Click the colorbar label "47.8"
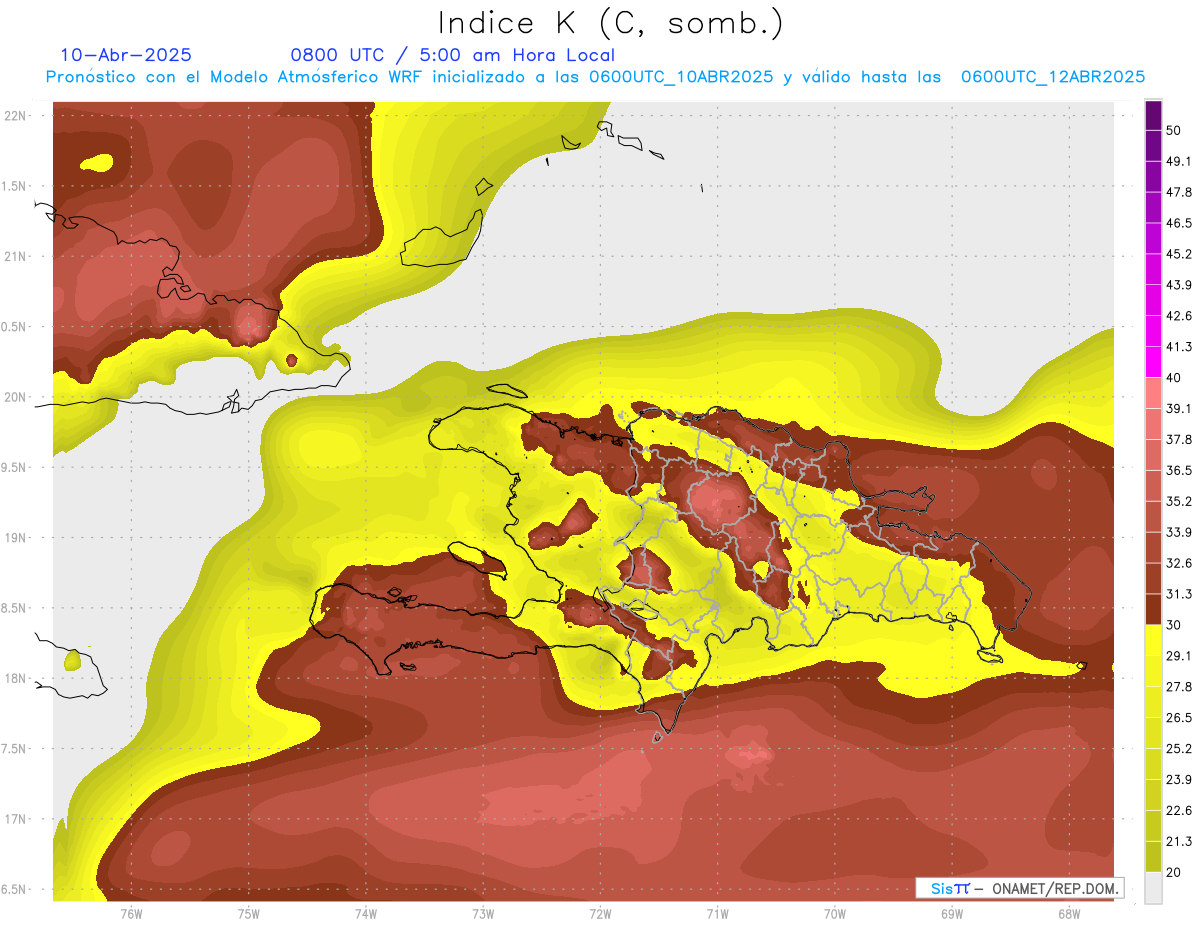1200x927 pixels. point(1179,192)
